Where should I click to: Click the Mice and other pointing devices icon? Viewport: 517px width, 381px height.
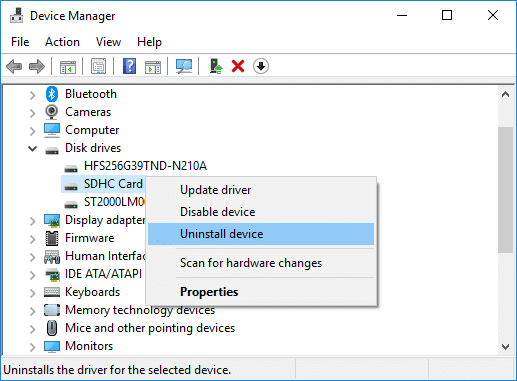52,328
